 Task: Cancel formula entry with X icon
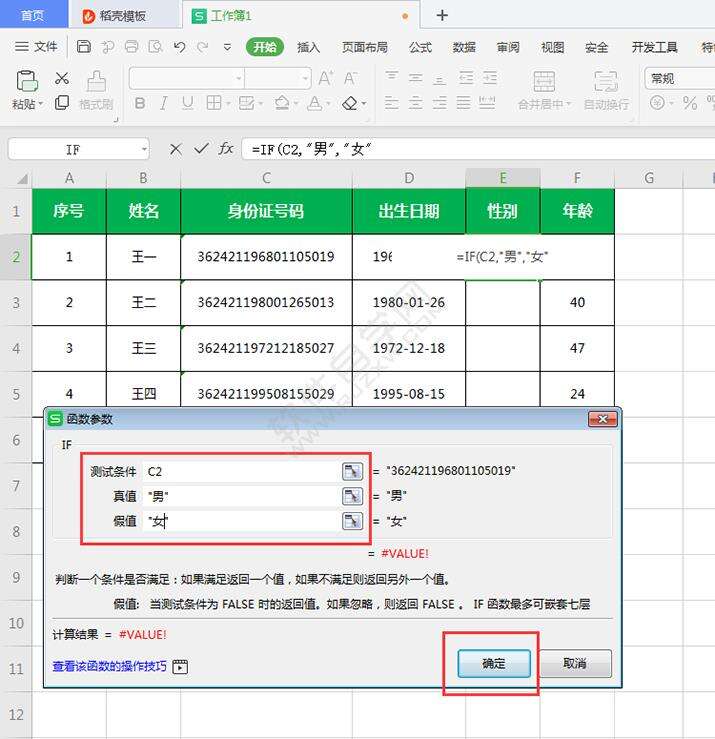click(176, 149)
